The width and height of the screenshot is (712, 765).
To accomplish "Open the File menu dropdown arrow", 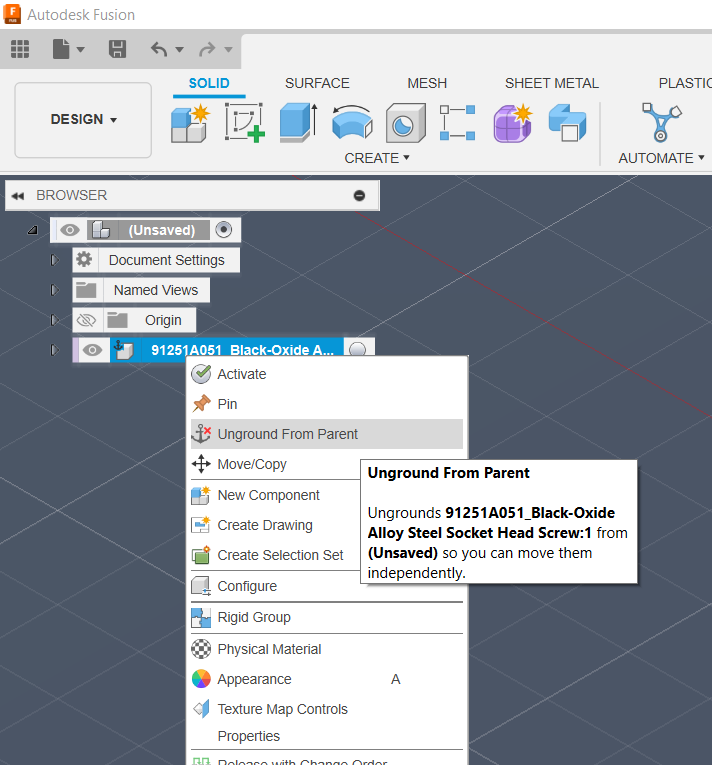I will 81,49.
